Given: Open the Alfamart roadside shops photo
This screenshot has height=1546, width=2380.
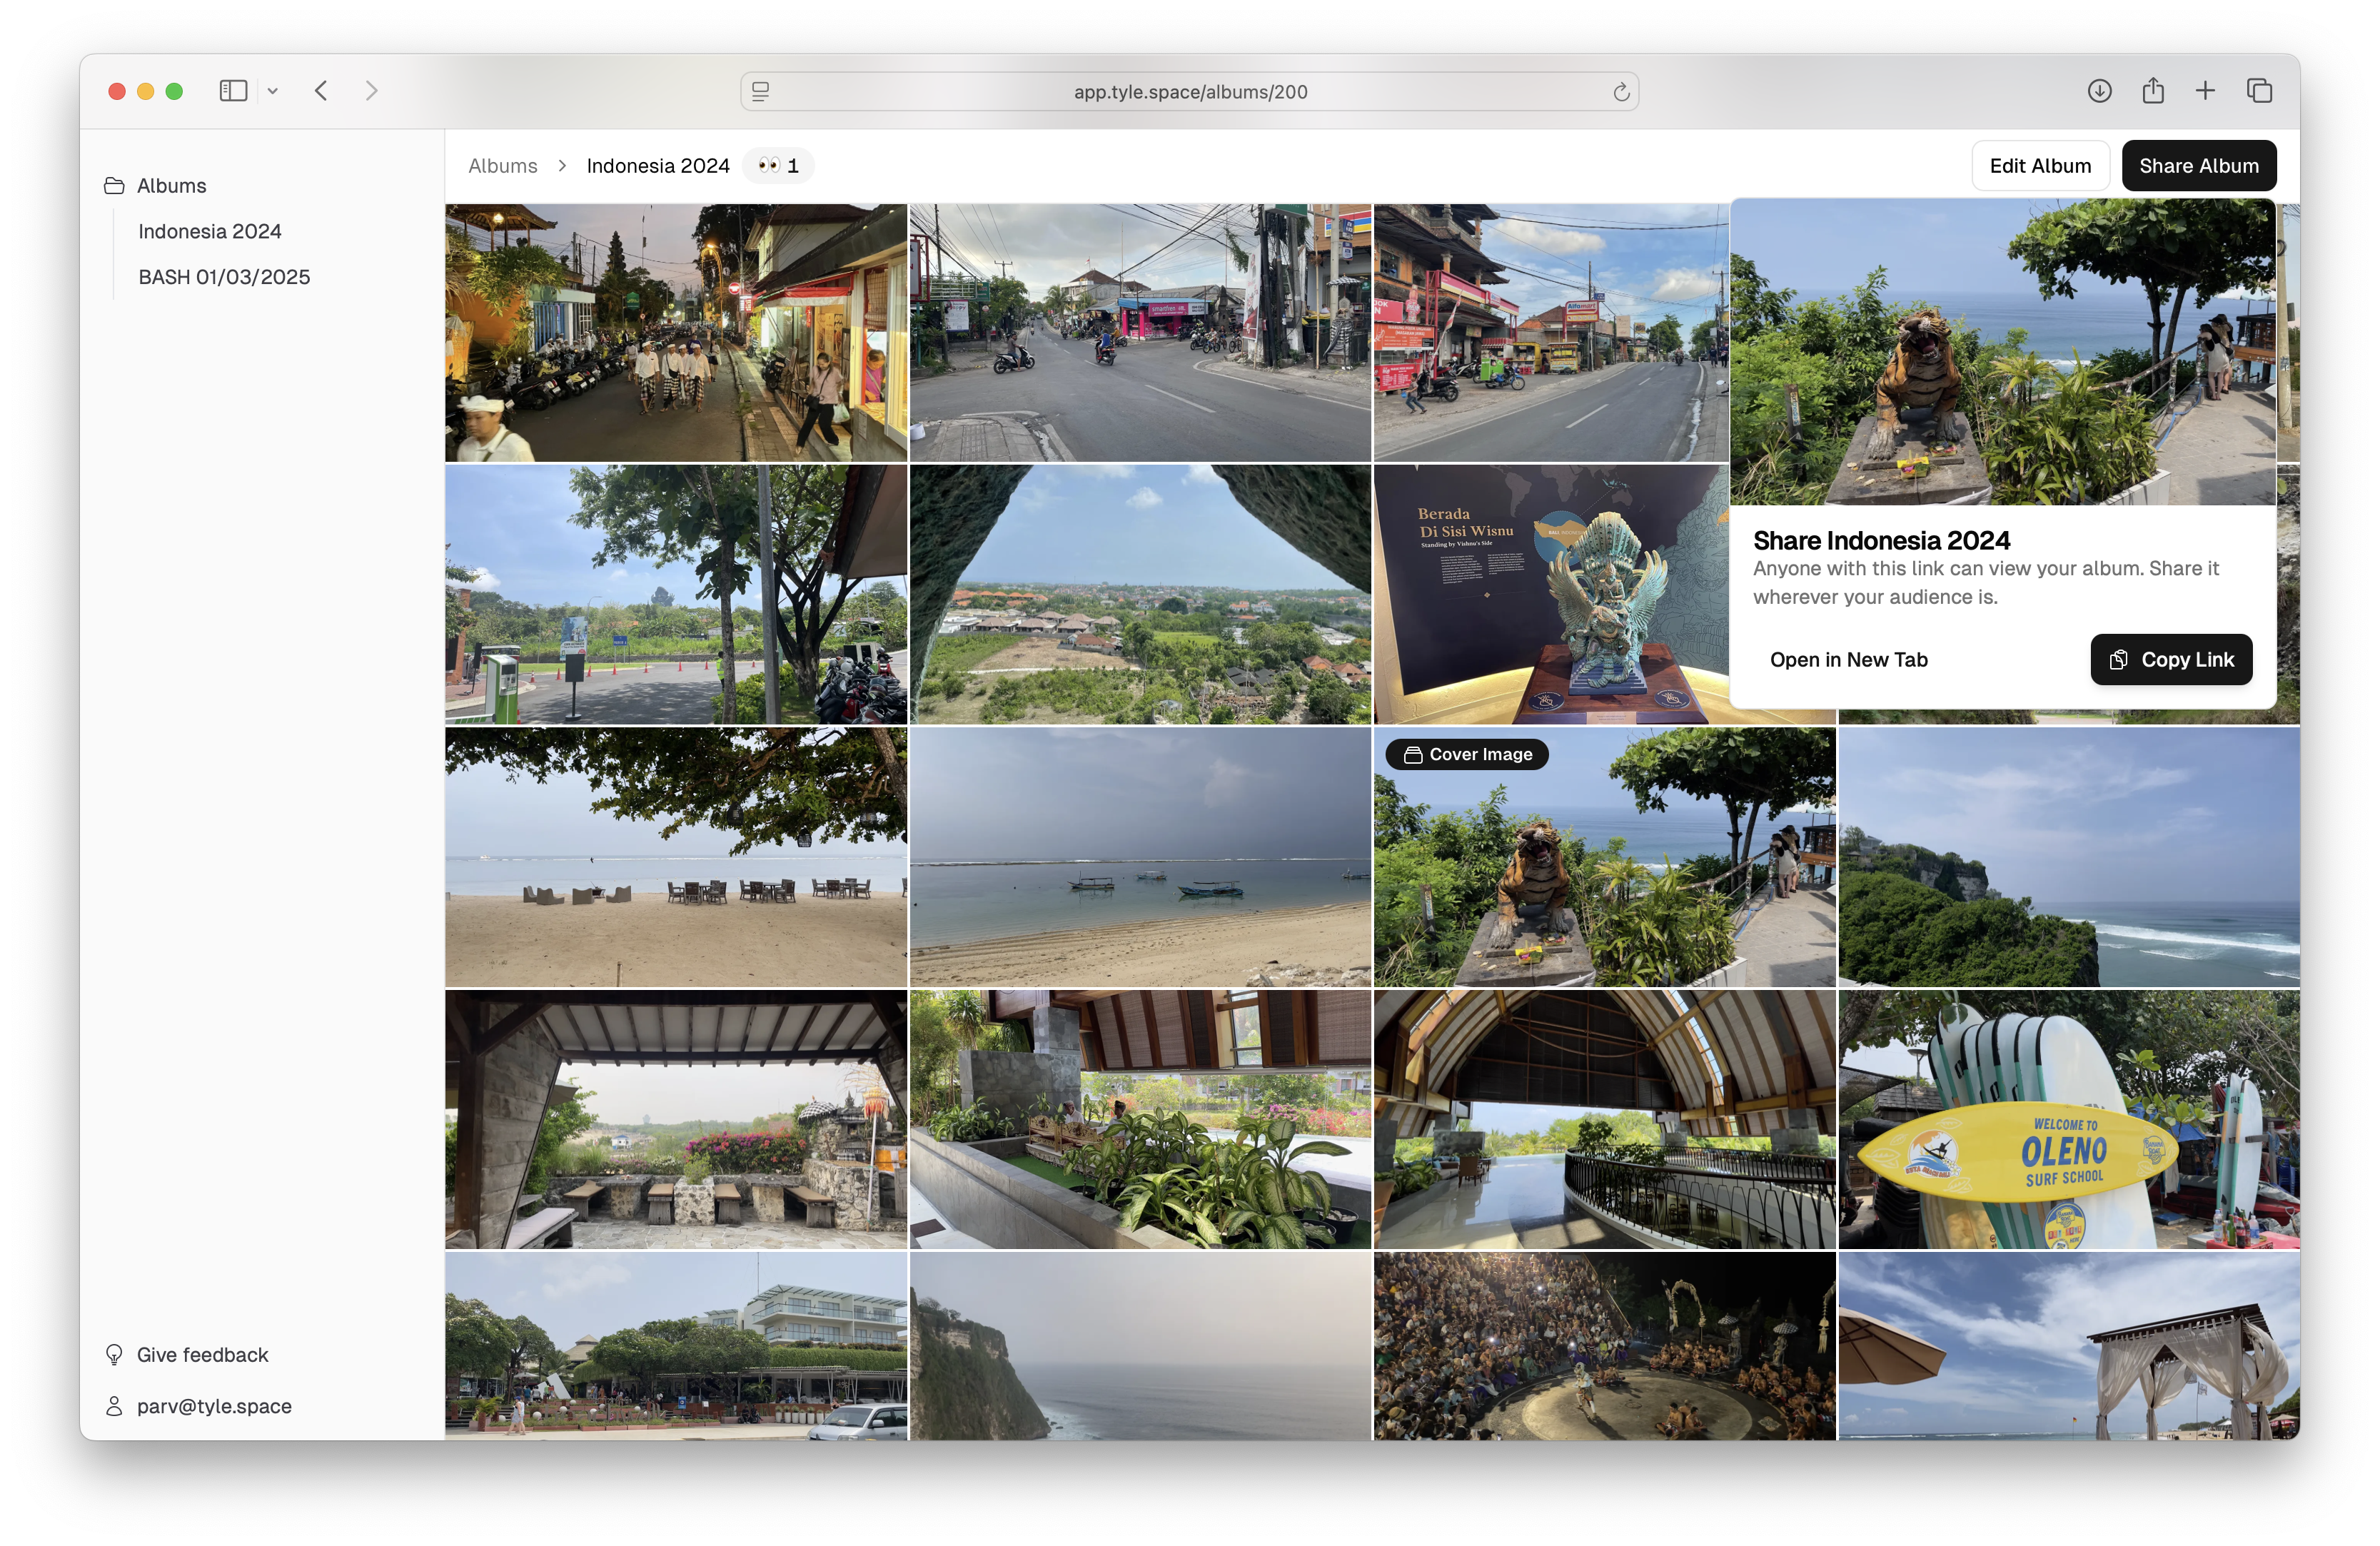Looking at the screenshot, I should (x=1551, y=333).
